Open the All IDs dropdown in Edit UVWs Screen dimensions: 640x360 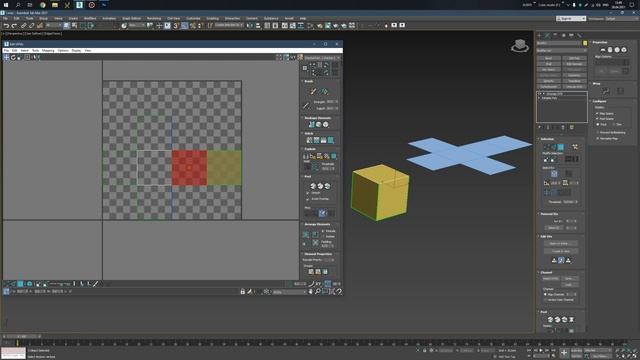(289, 292)
